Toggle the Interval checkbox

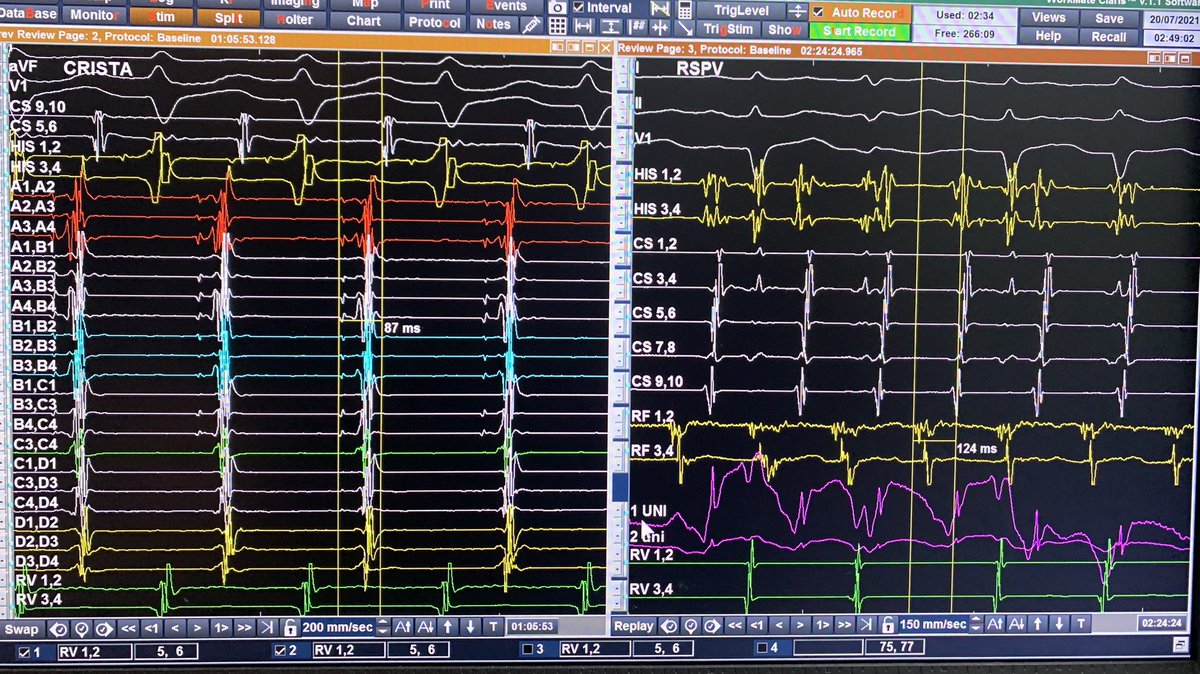pyautogui.click(x=579, y=8)
